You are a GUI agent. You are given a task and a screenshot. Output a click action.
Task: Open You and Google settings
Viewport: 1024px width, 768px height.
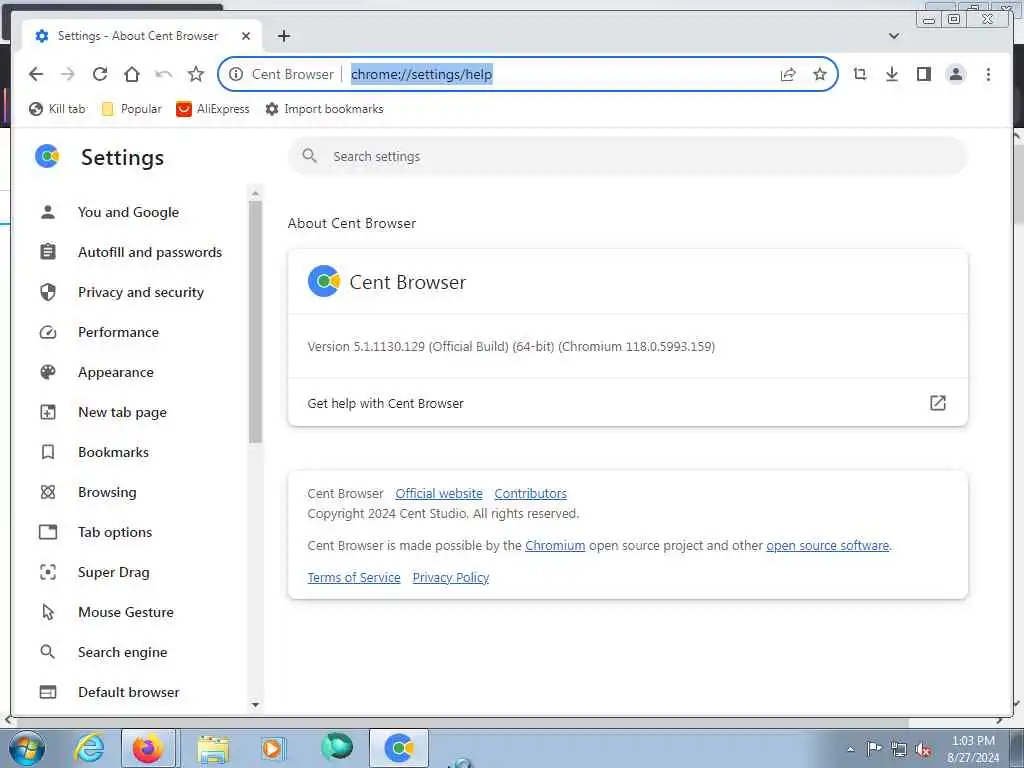(129, 212)
